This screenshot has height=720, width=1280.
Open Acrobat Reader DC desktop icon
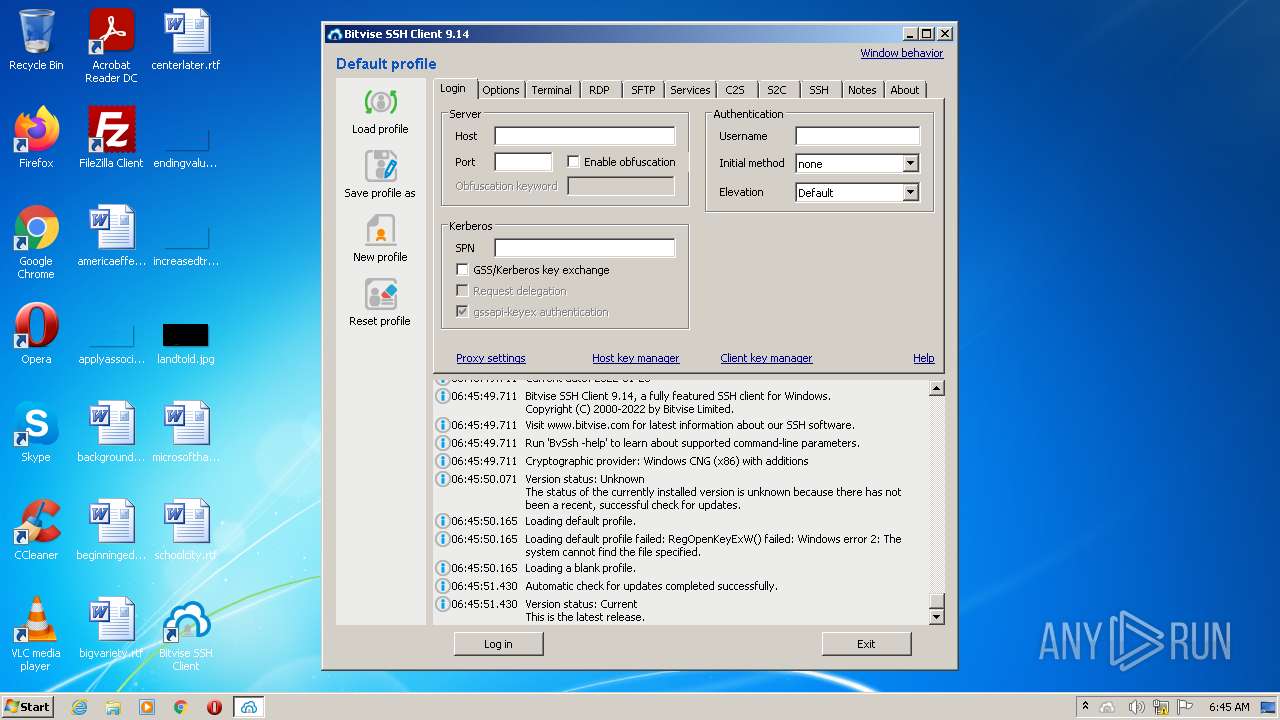[111, 46]
